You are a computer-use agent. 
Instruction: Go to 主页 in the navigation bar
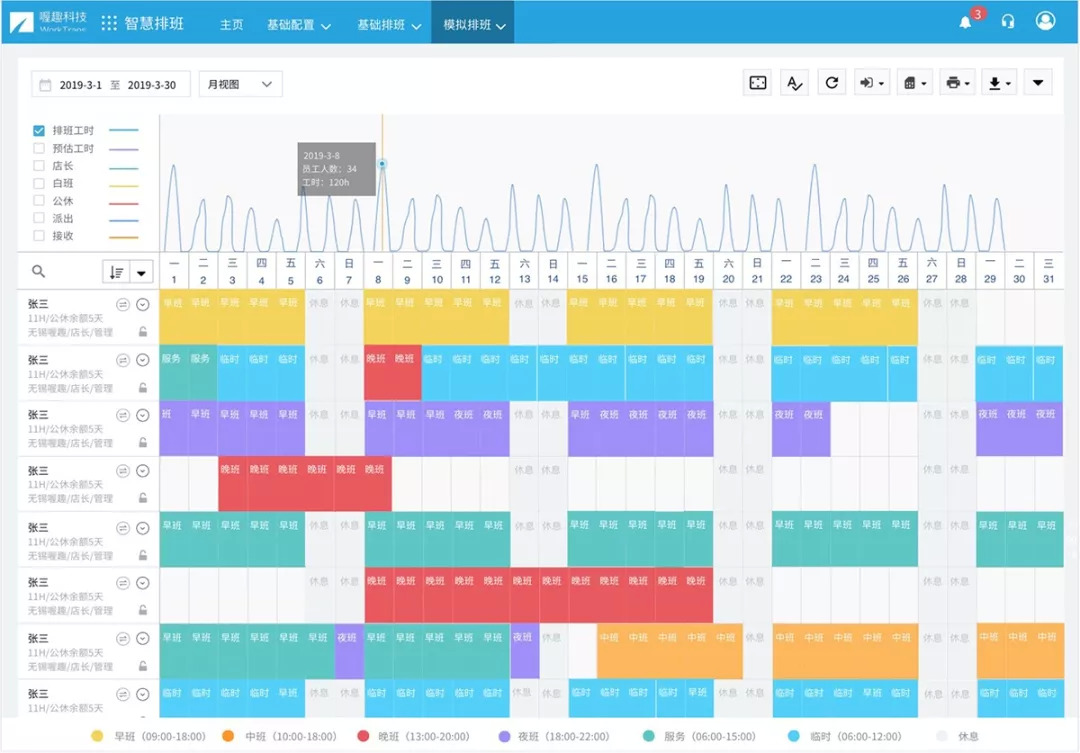tap(231, 25)
